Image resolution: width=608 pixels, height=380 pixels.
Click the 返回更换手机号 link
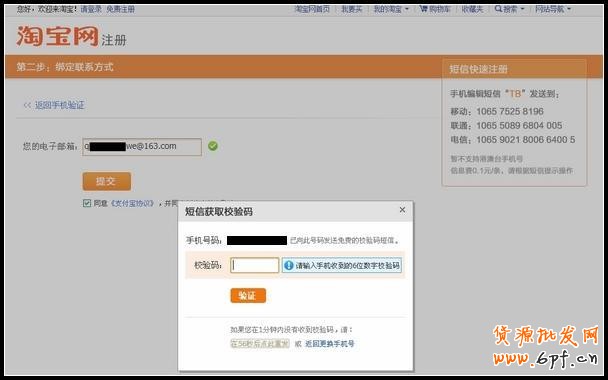point(330,344)
